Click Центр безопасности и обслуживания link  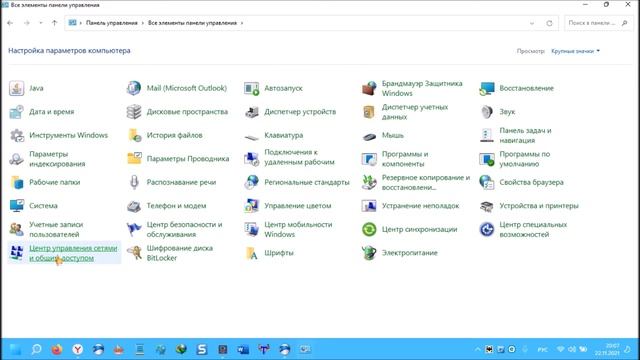pos(184,229)
